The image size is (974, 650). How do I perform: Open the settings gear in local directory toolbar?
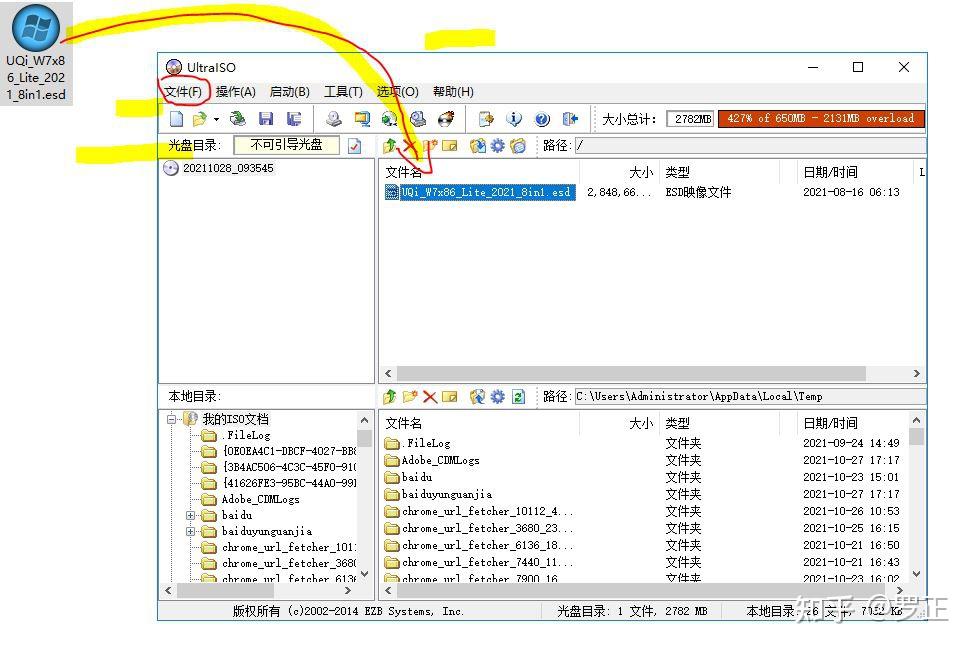tap(496, 397)
